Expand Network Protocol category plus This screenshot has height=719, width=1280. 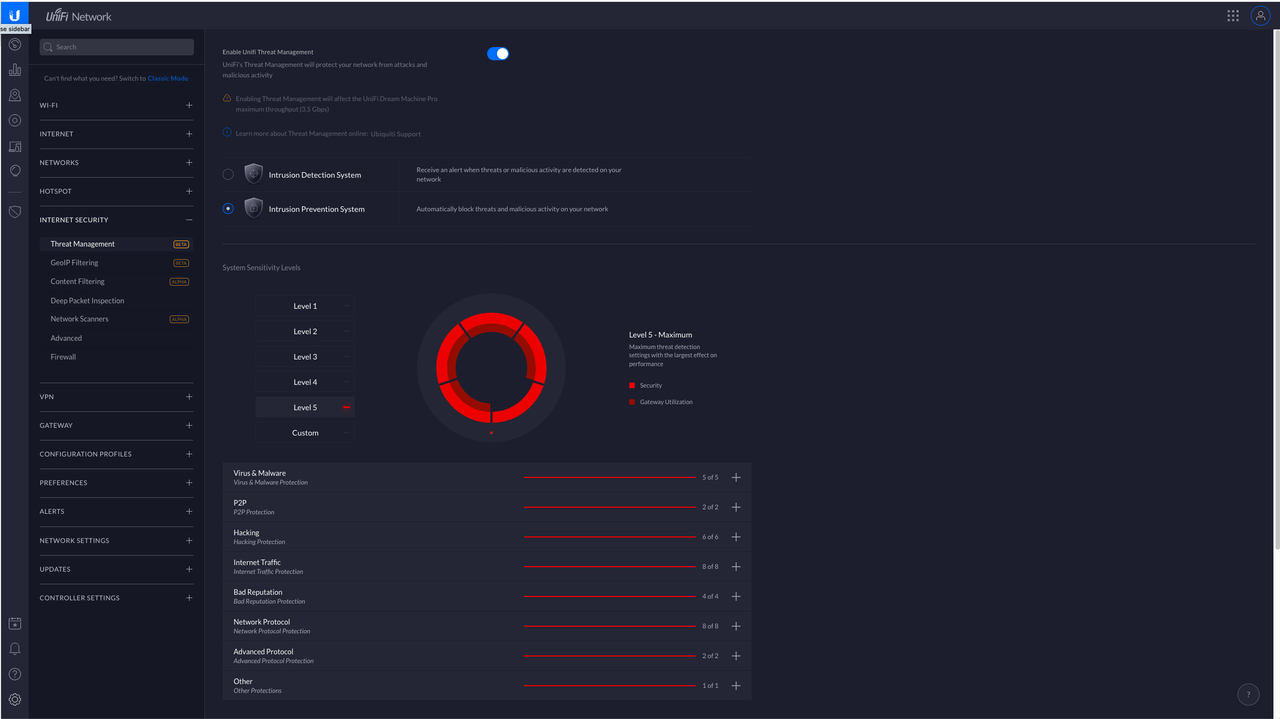[736, 626]
